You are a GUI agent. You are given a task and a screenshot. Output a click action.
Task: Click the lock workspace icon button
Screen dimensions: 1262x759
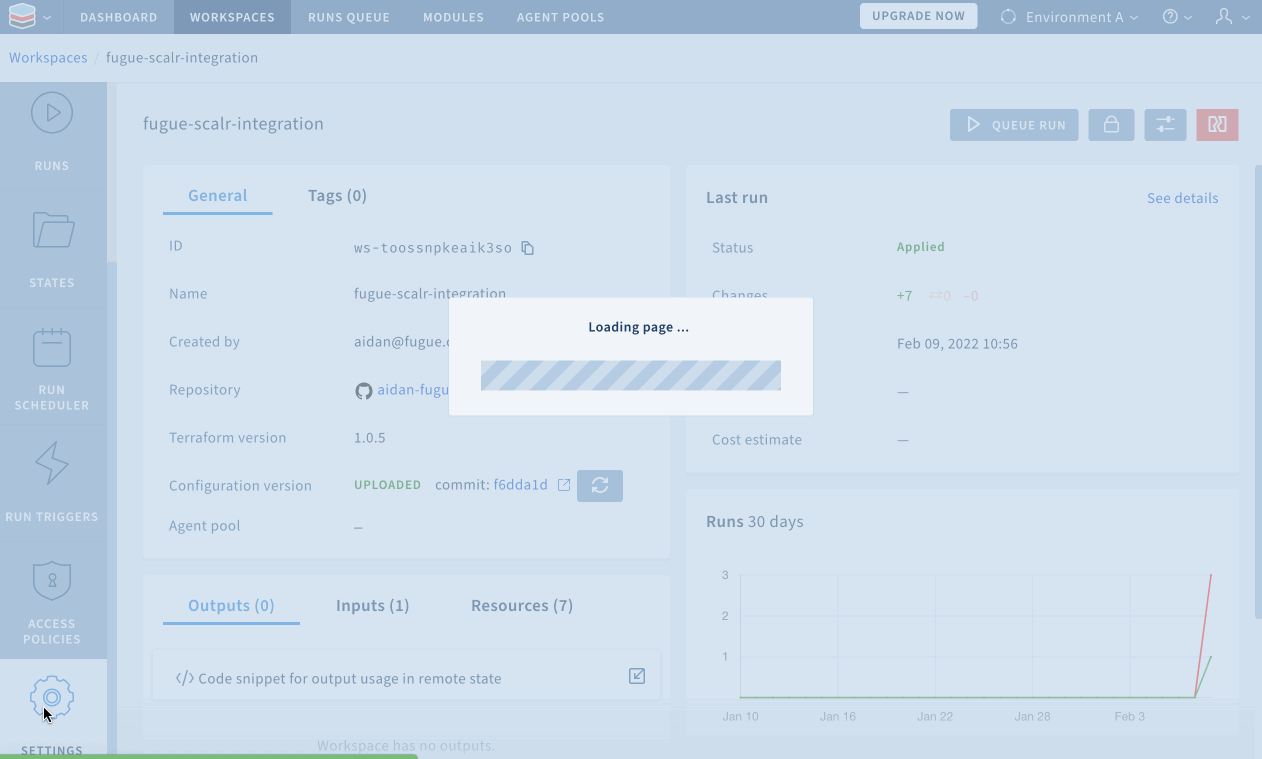click(x=1110, y=125)
